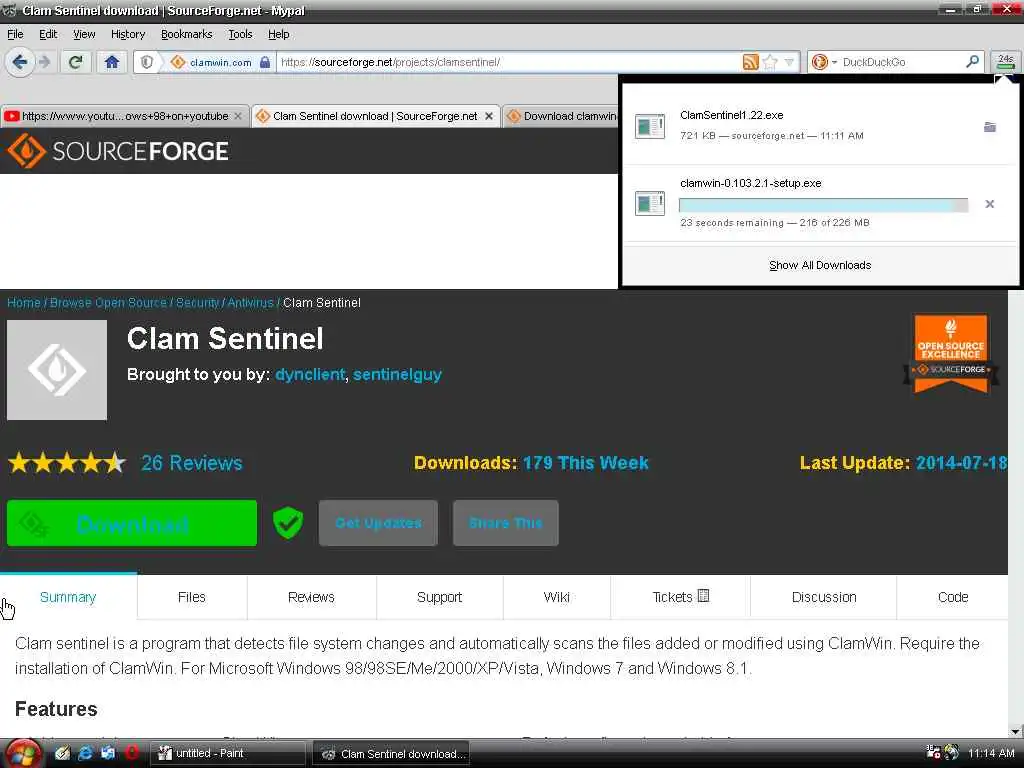Image resolution: width=1024 pixels, height=768 pixels.
Task: Open the 26 Reviews link
Action: click(191, 463)
